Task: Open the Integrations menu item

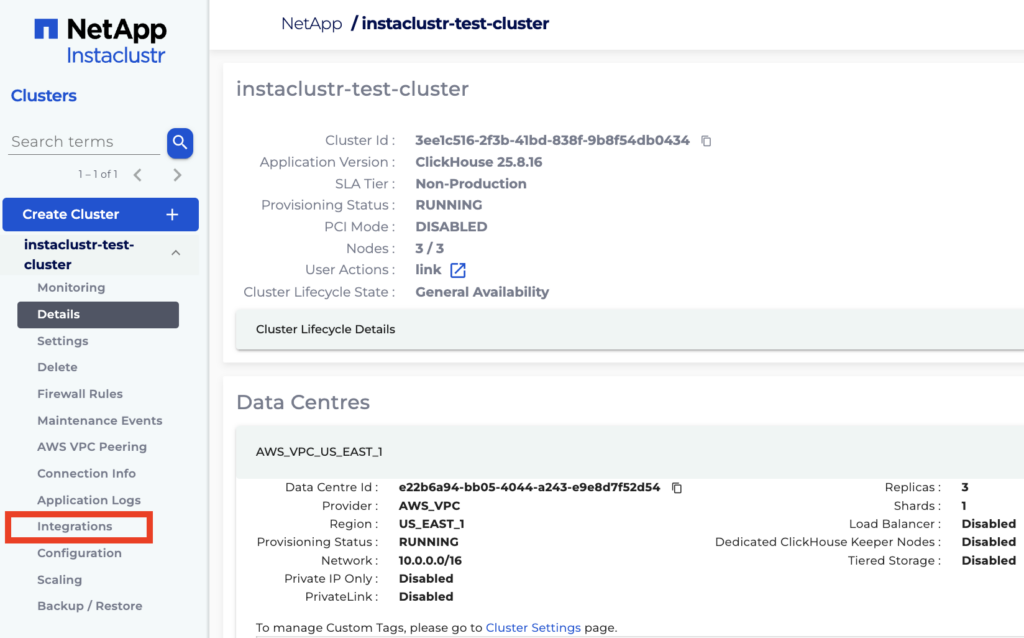Action: (75, 526)
